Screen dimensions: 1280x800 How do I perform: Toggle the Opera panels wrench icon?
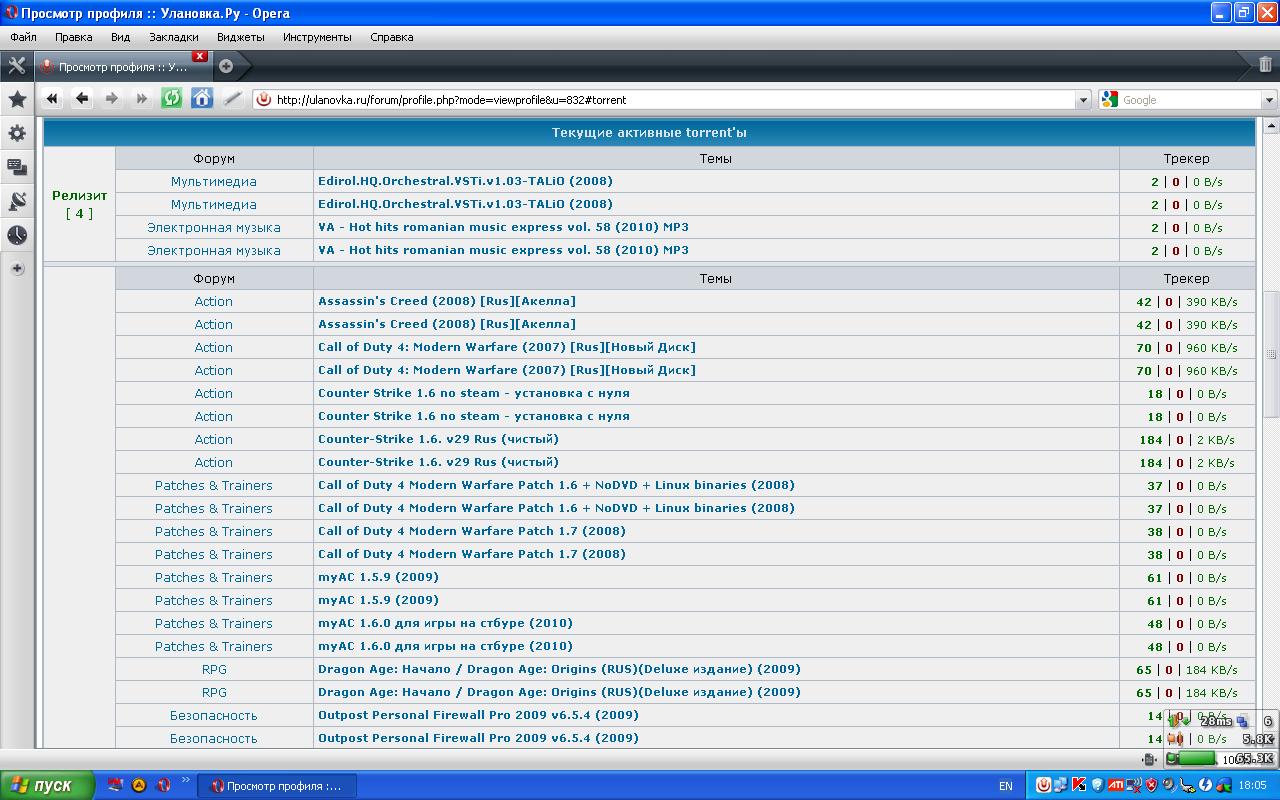[x=17, y=66]
